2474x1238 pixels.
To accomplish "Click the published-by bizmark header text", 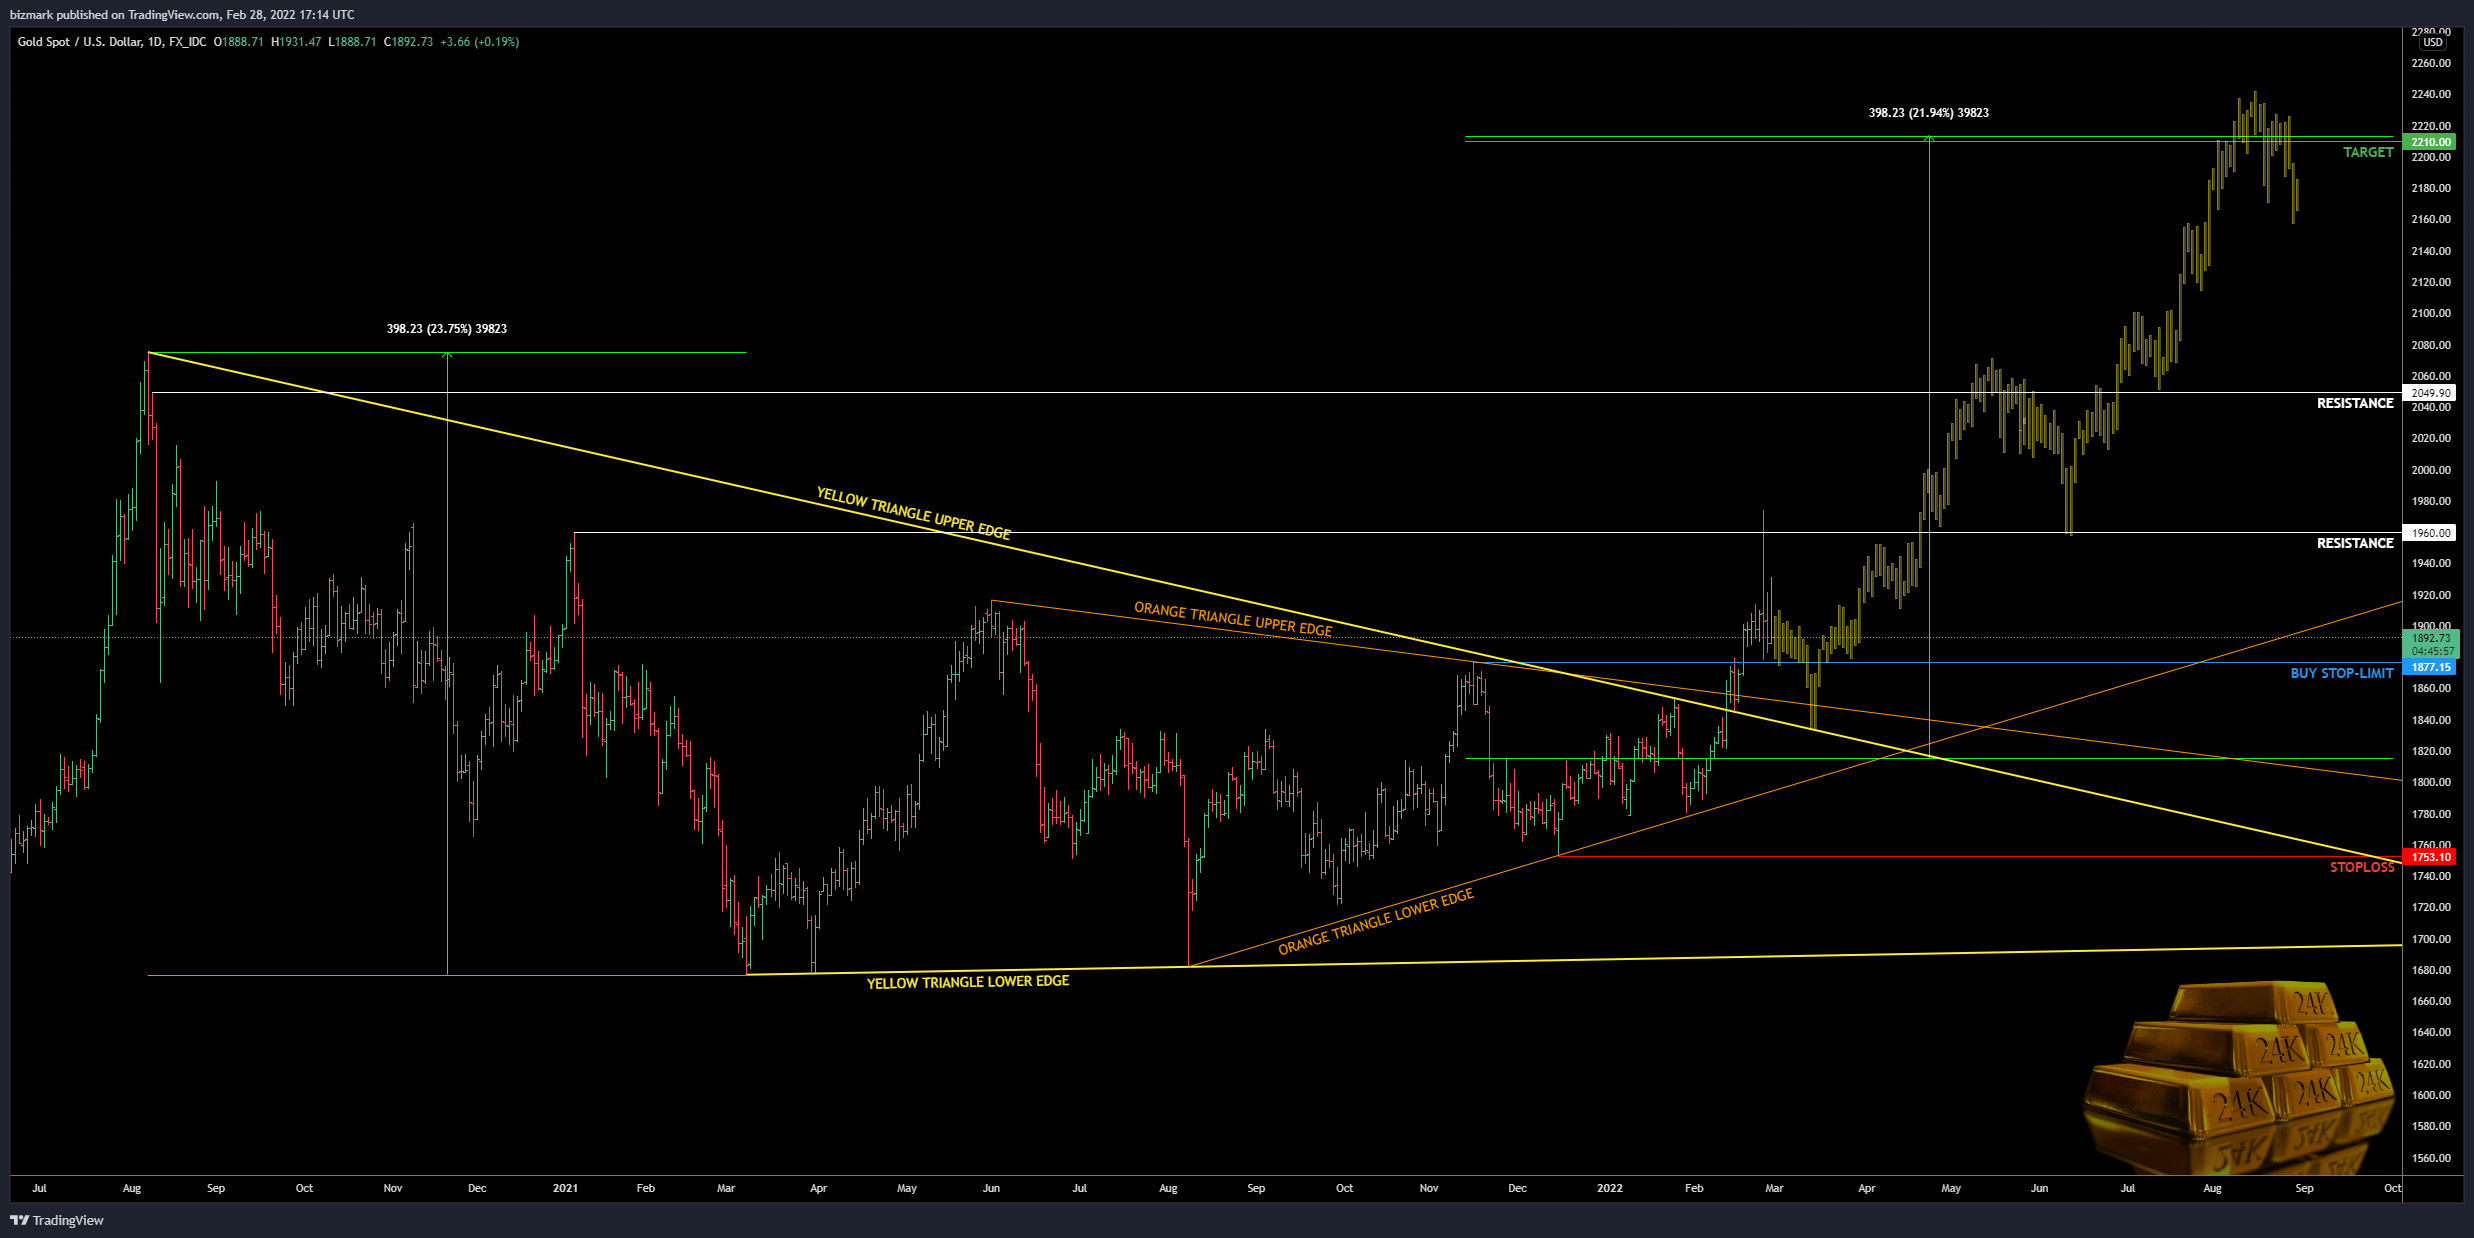I will 182,15.
